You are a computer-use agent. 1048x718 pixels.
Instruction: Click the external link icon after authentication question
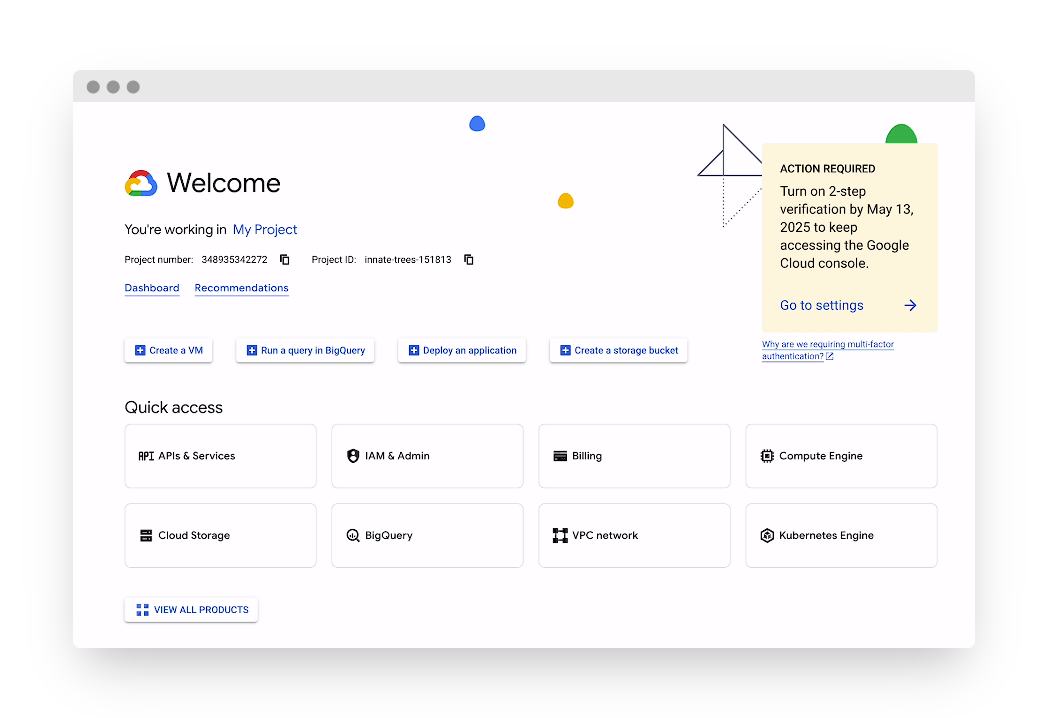point(830,356)
